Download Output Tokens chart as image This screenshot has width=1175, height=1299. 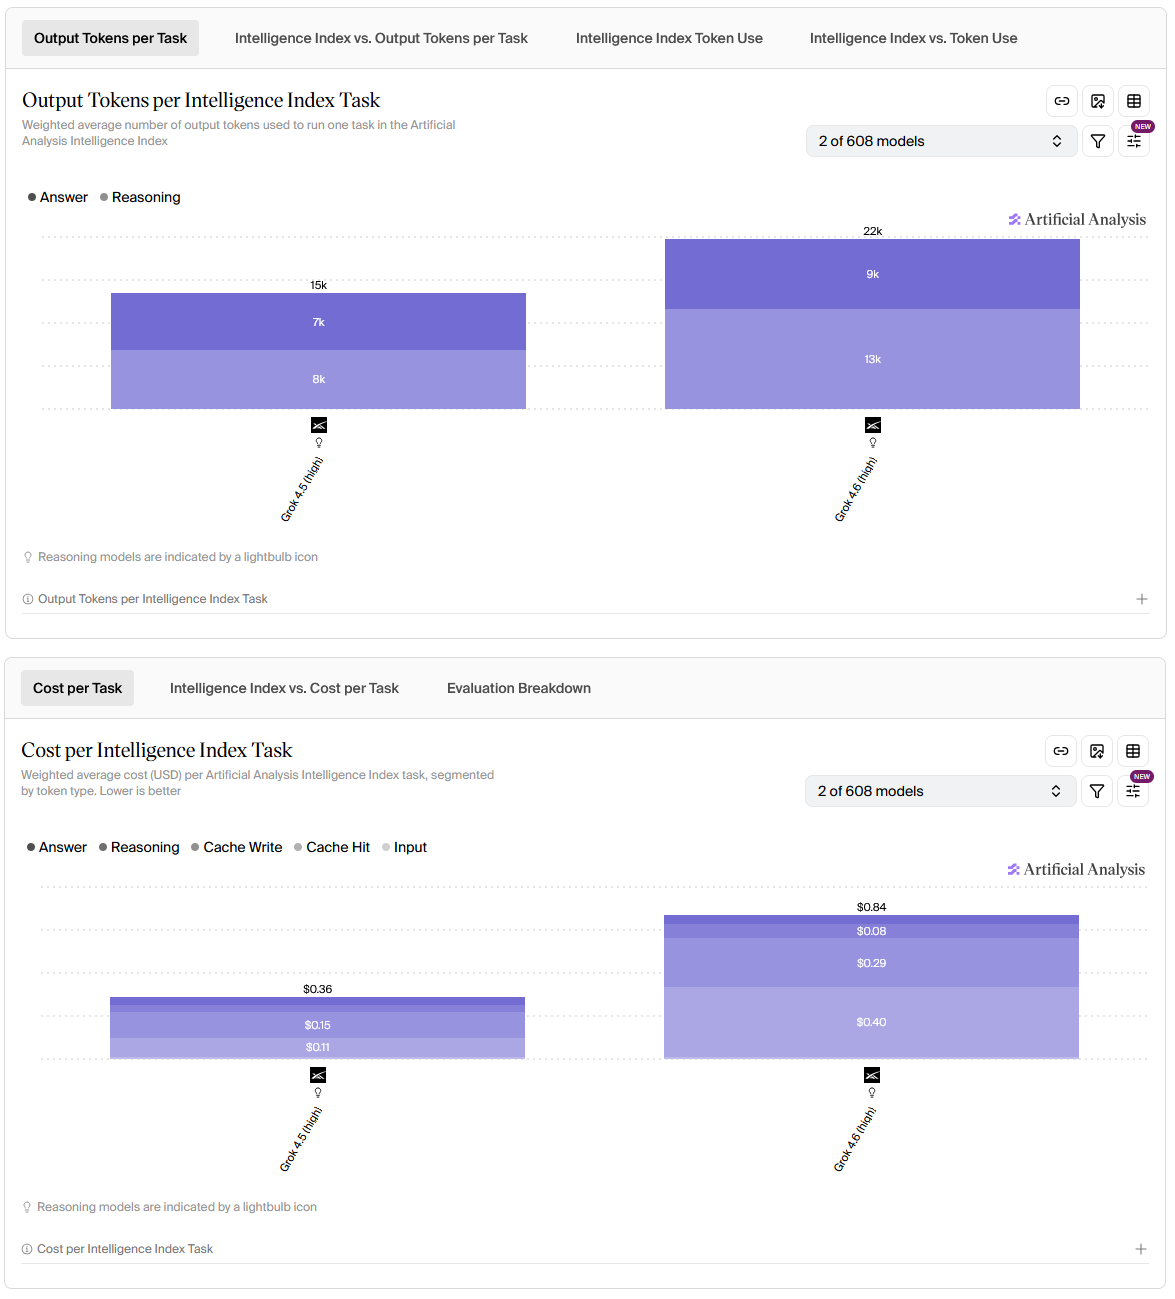(x=1098, y=101)
